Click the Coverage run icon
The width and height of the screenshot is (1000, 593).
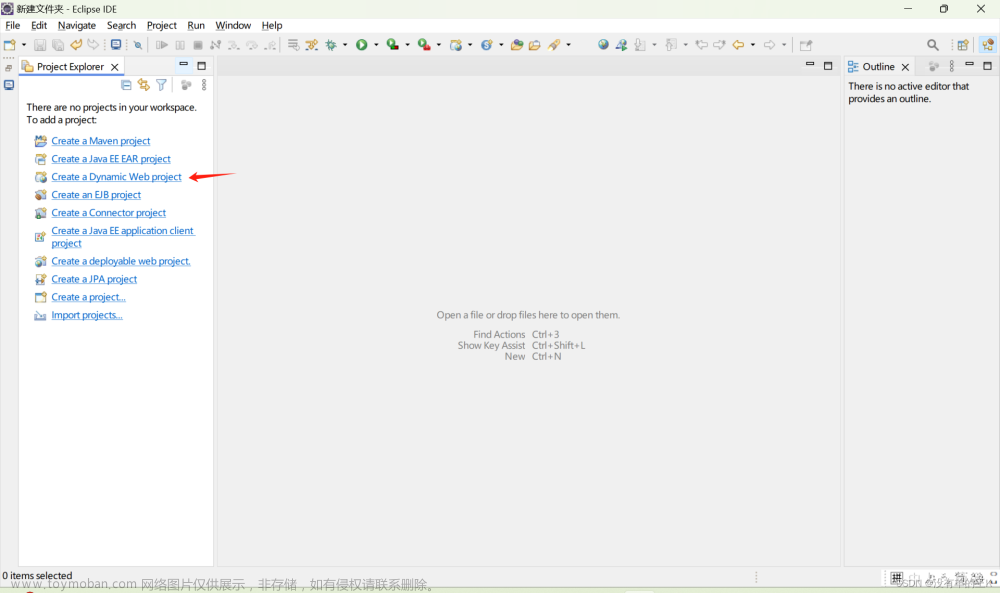click(393, 45)
